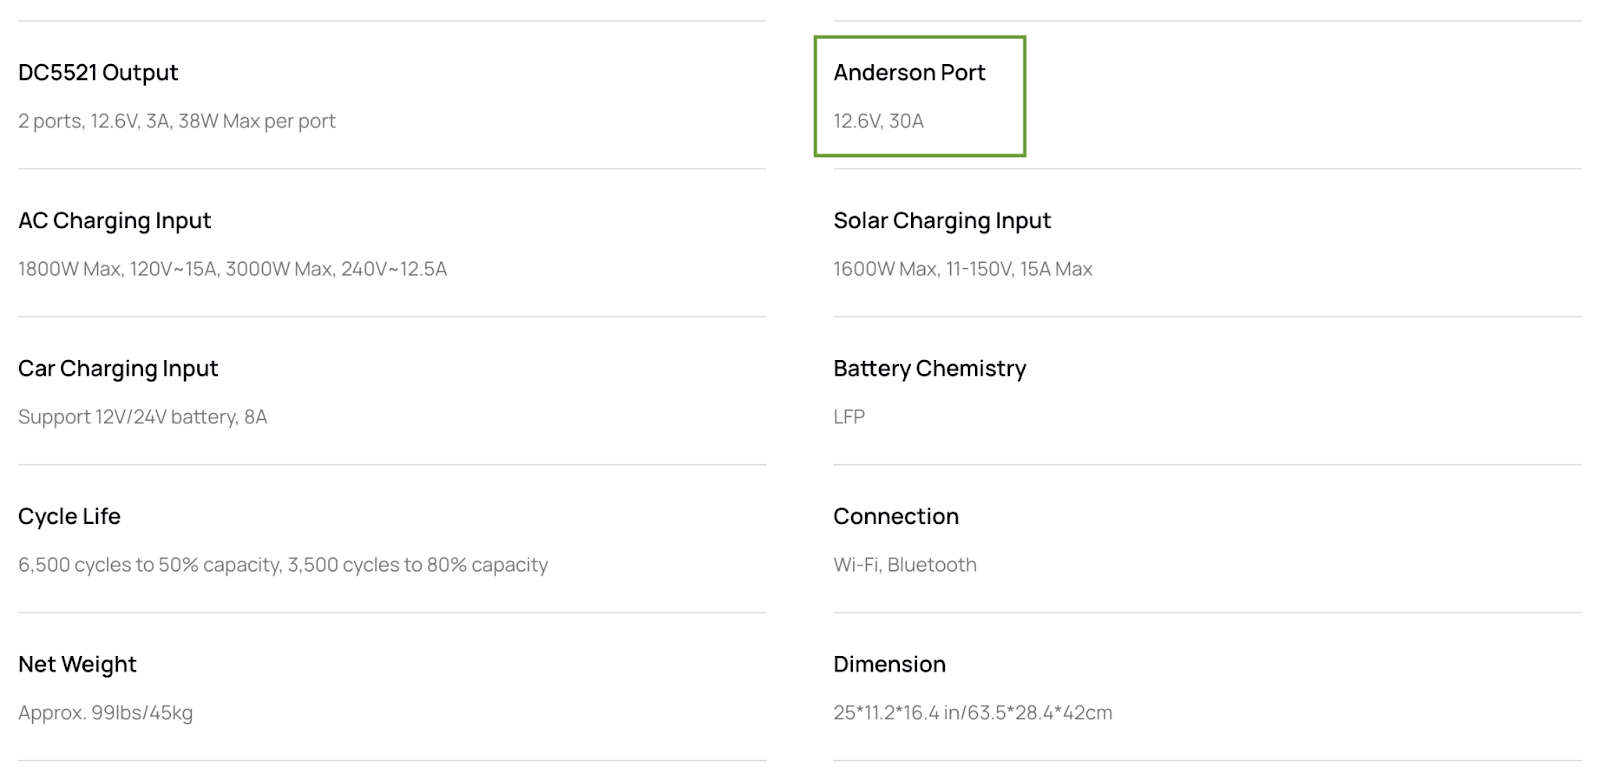Click the Connection heading
The width and height of the screenshot is (1600, 777).
[896, 517]
